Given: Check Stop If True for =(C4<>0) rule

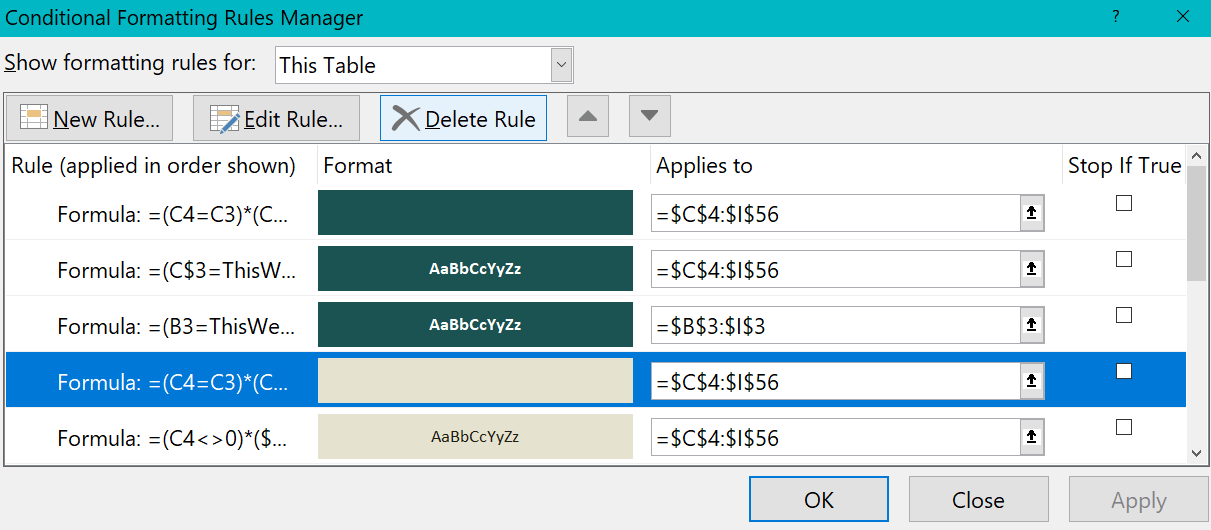Looking at the screenshot, I should pos(1124,427).
